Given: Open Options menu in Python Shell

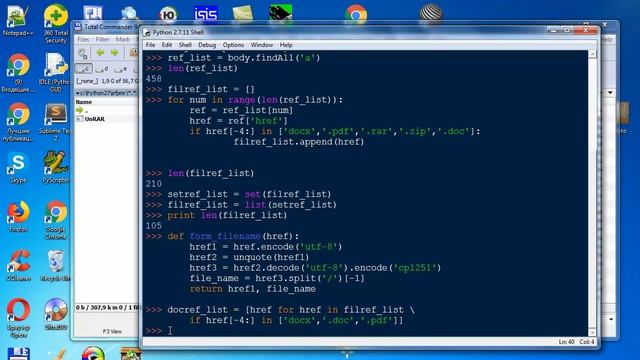Looking at the screenshot, I should (233, 45).
